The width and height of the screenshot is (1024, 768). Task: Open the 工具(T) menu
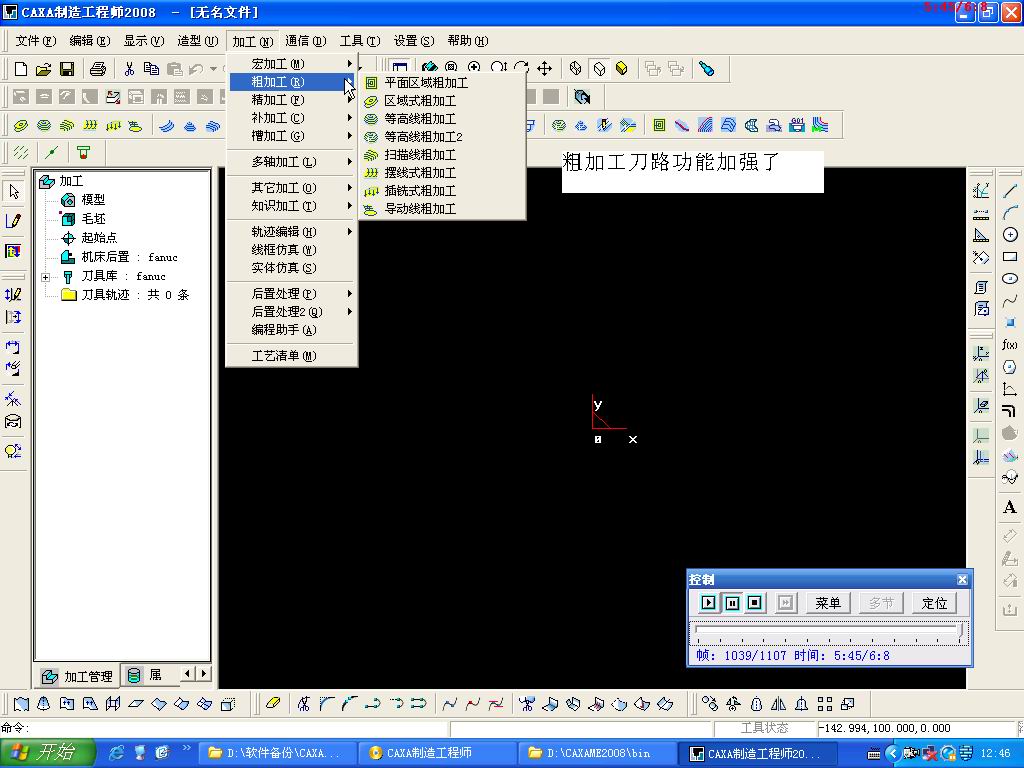(x=359, y=40)
